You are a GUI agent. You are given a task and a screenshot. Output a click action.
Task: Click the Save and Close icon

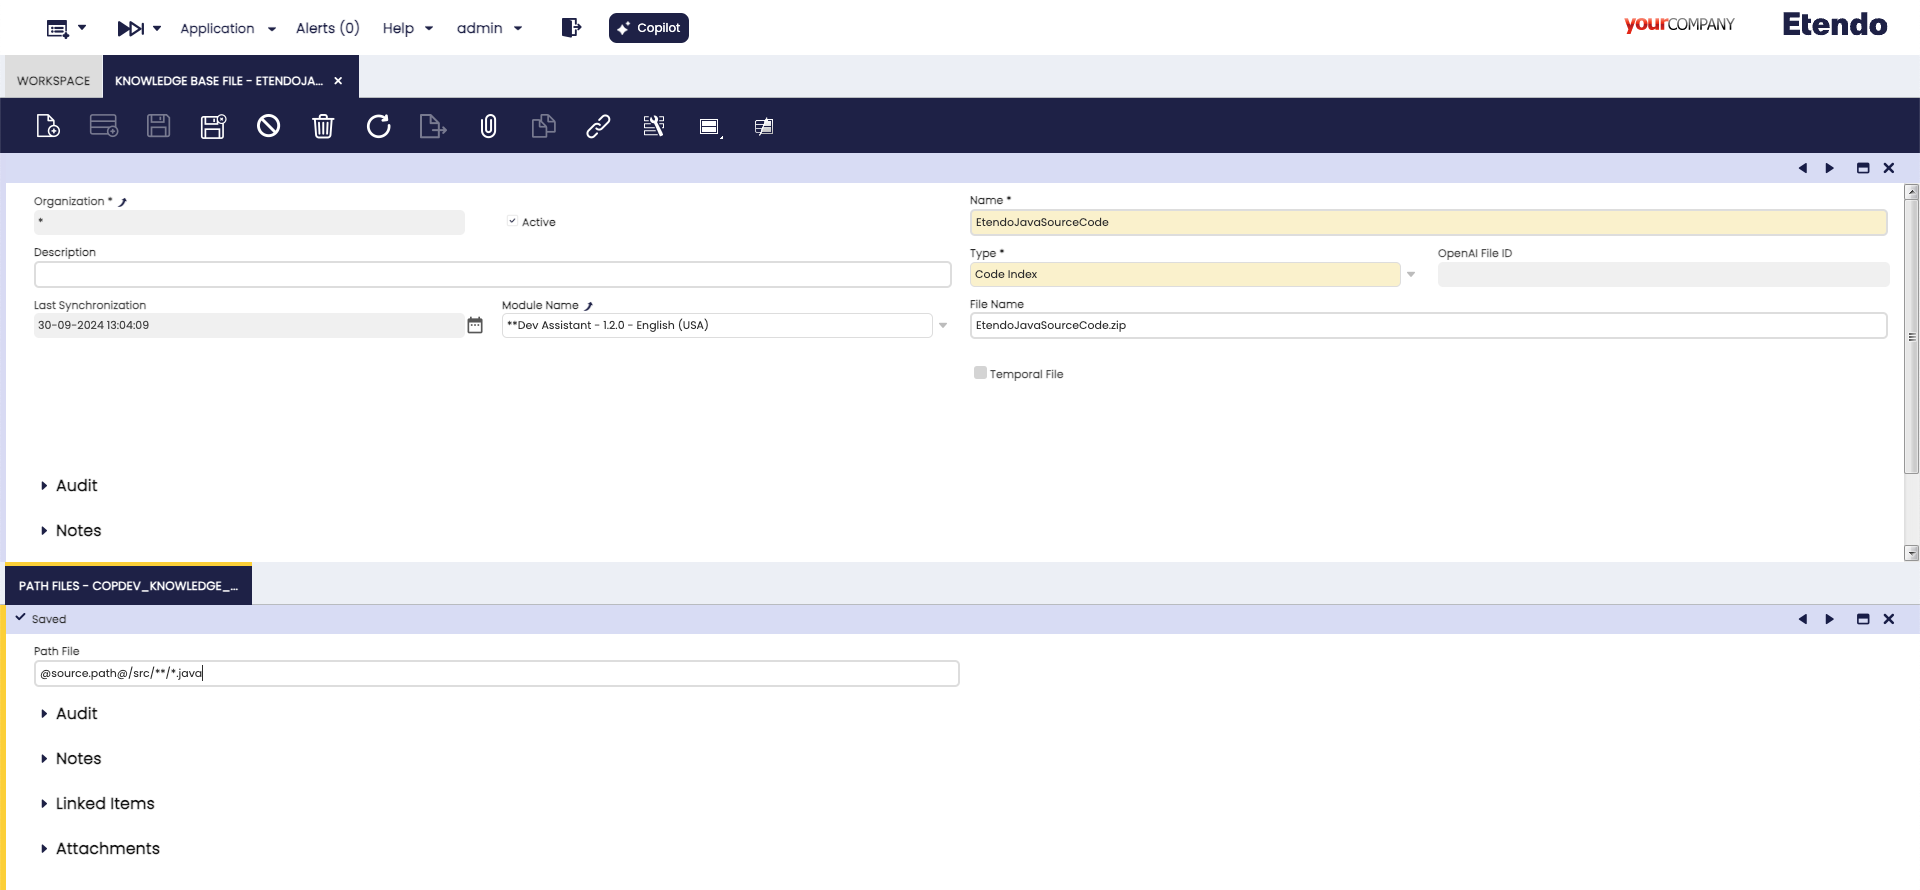213,126
